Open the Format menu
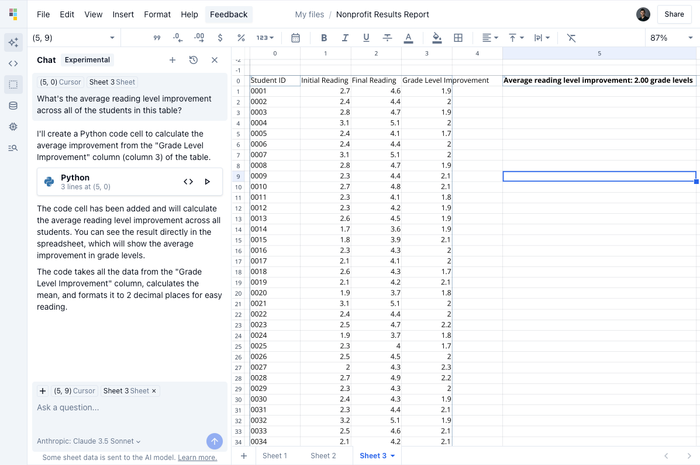This screenshot has height=465, width=700. coord(157,14)
